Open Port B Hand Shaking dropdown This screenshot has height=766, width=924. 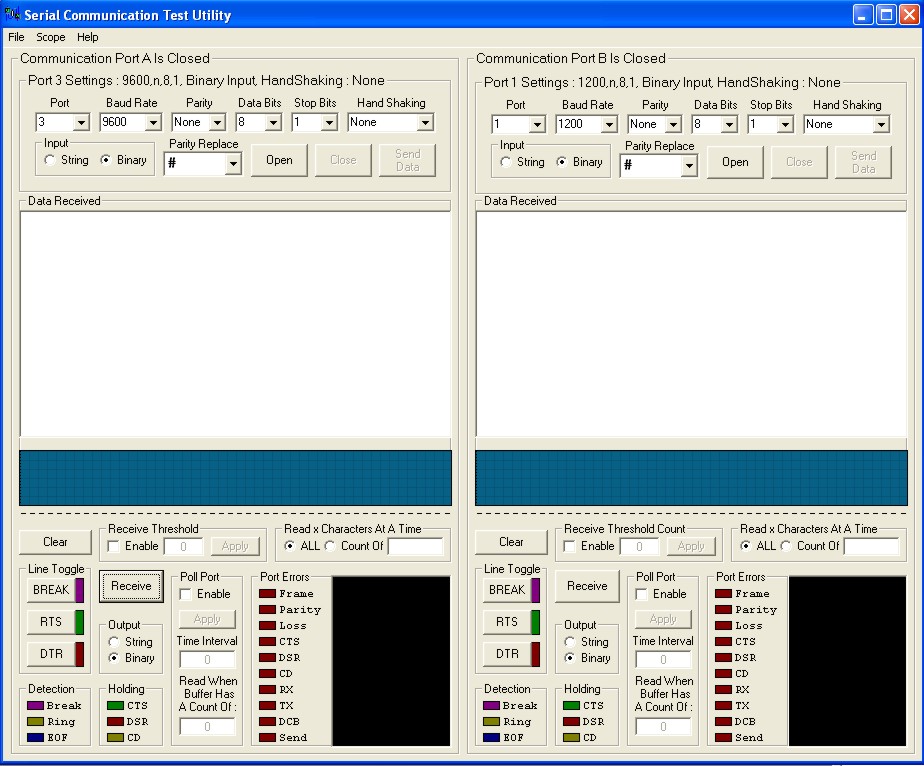[881, 124]
